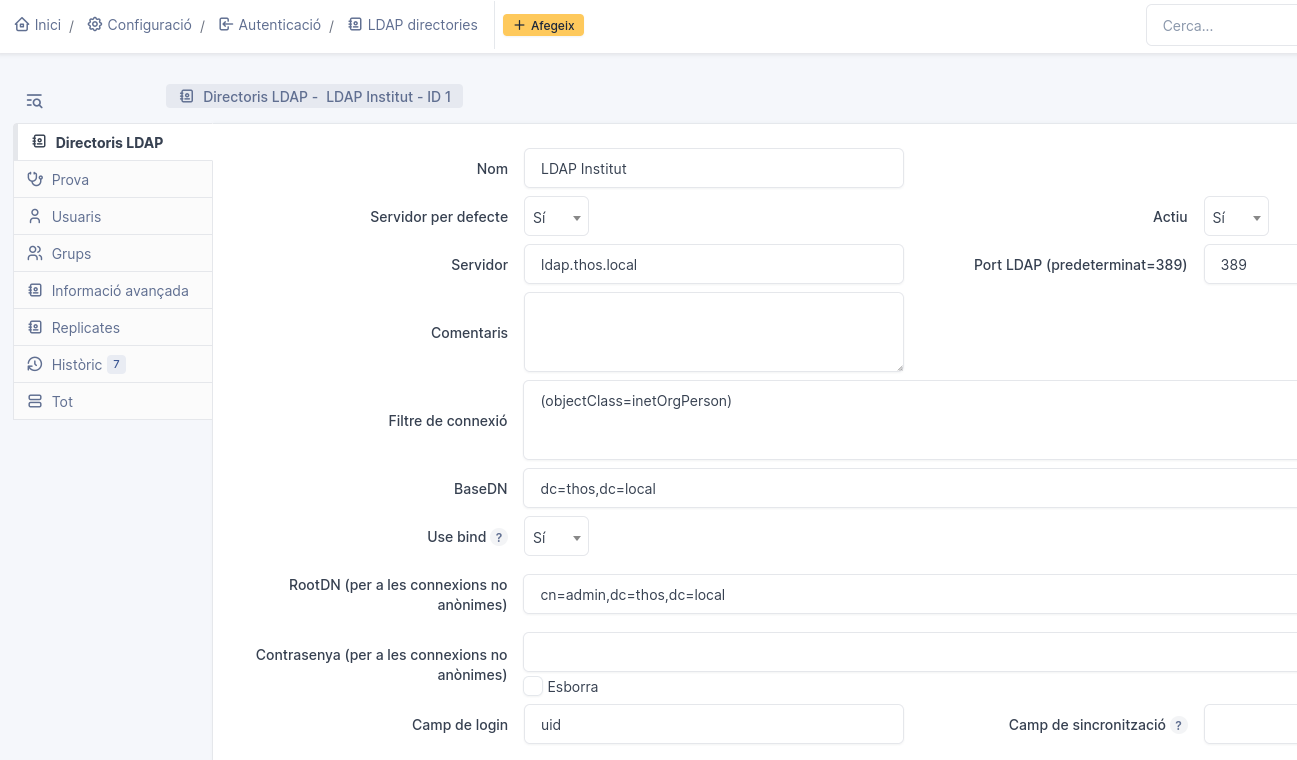The height and width of the screenshot is (760, 1297).
Task: Click the Directoris LDAP tab icon
Action: pyautogui.click(x=39, y=142)
